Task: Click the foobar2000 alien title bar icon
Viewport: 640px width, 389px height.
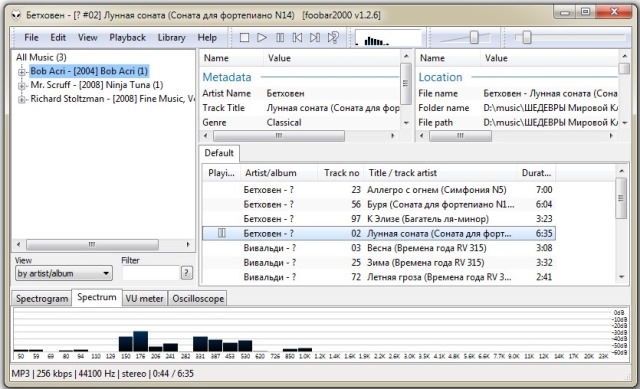Action: [x=16, y=15]
